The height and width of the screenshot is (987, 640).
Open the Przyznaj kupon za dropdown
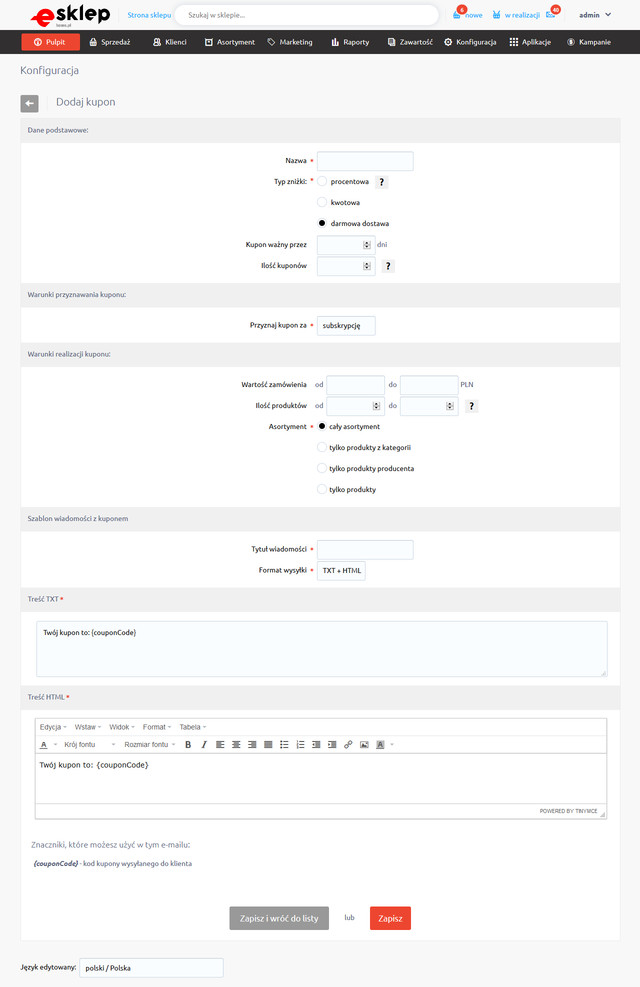click(x=346, y=326)
